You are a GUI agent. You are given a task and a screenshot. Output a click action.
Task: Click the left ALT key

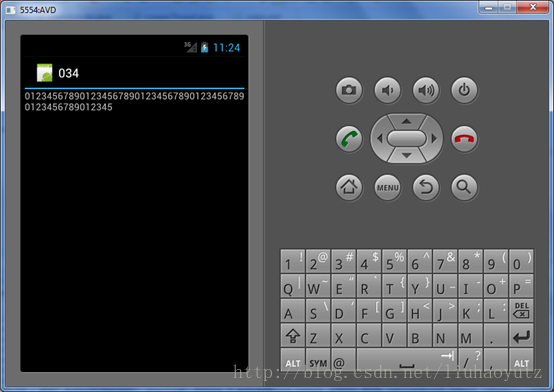[x=292, y=359]
